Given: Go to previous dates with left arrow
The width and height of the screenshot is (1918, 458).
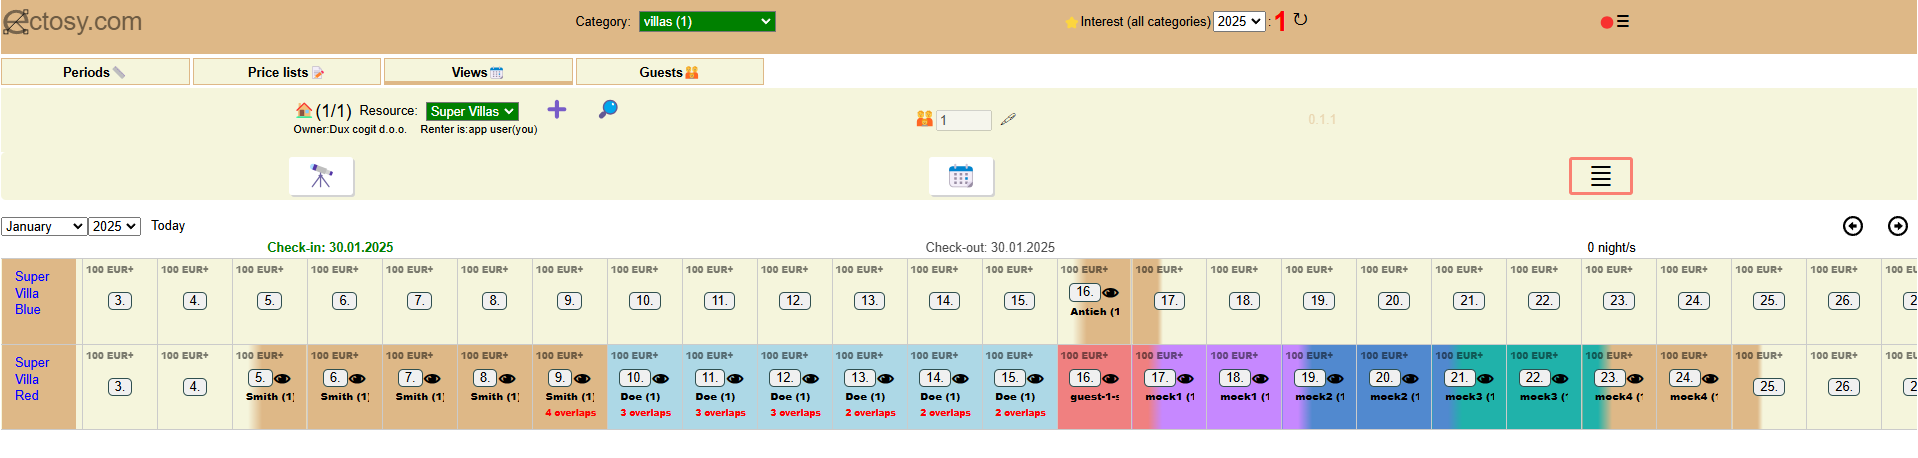Looking at the screenshot, I should (1853, 226).
